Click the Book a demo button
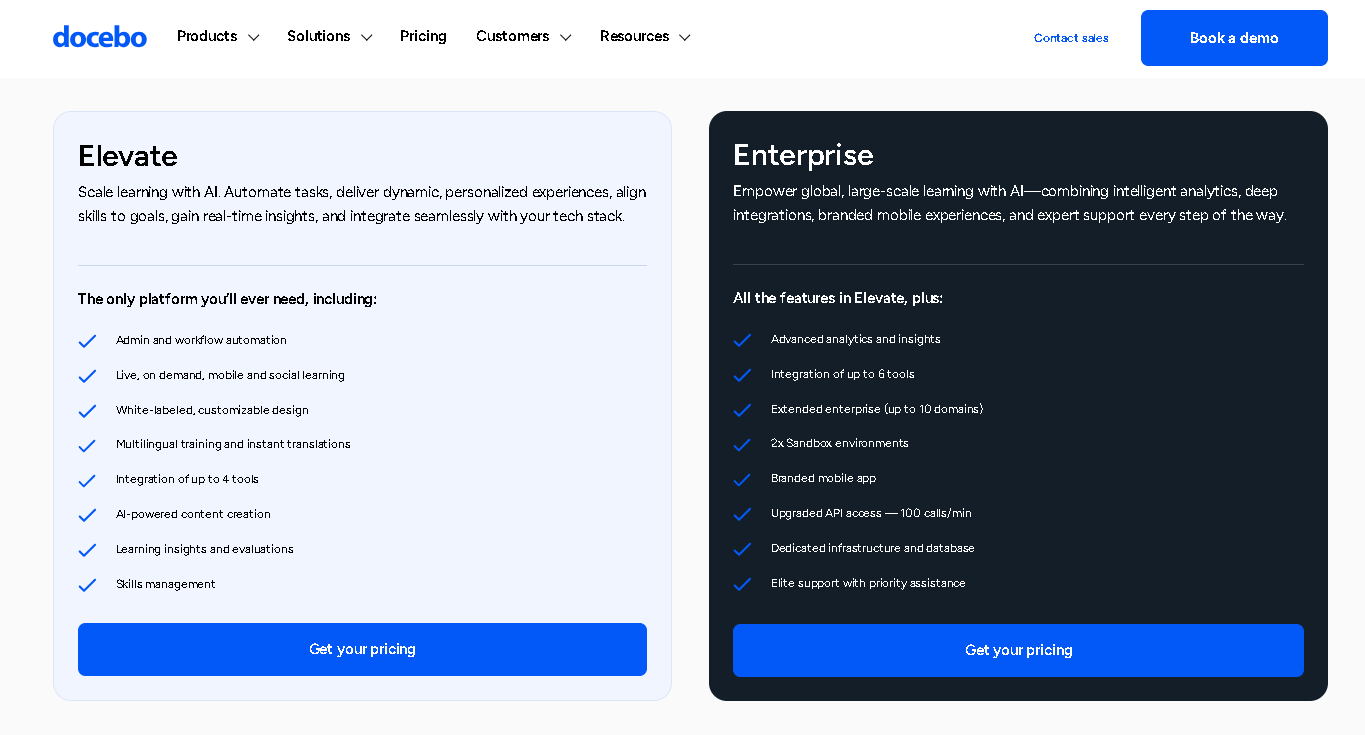 coord(1234,38)
